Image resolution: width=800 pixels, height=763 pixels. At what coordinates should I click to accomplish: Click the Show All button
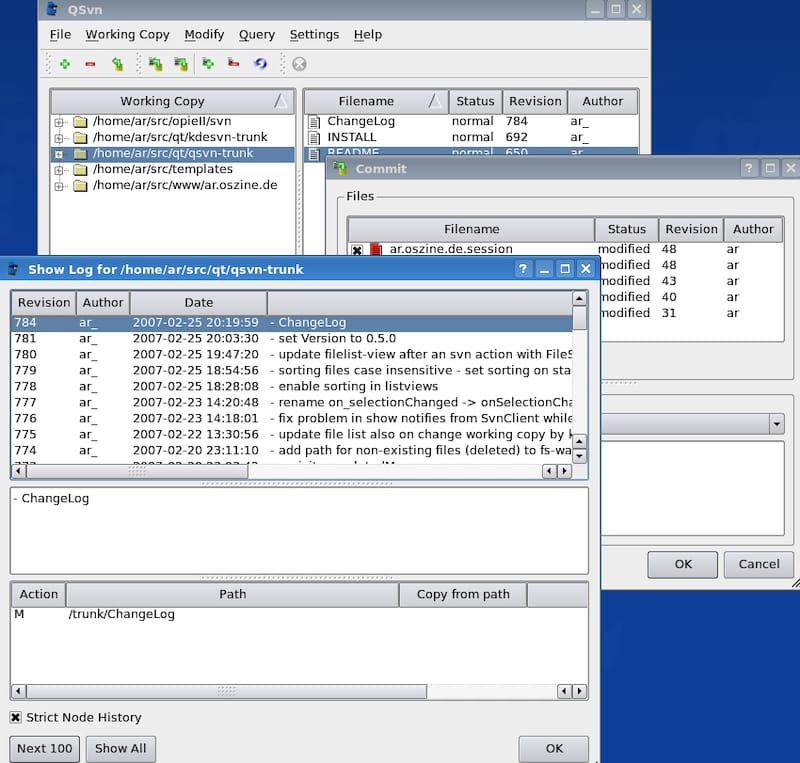pyautogui.click(x=120, y=748)
